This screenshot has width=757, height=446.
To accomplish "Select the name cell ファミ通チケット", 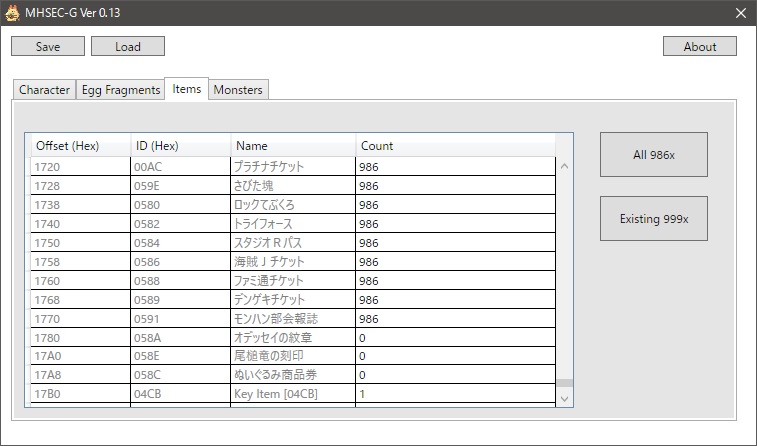I will 293,280.
